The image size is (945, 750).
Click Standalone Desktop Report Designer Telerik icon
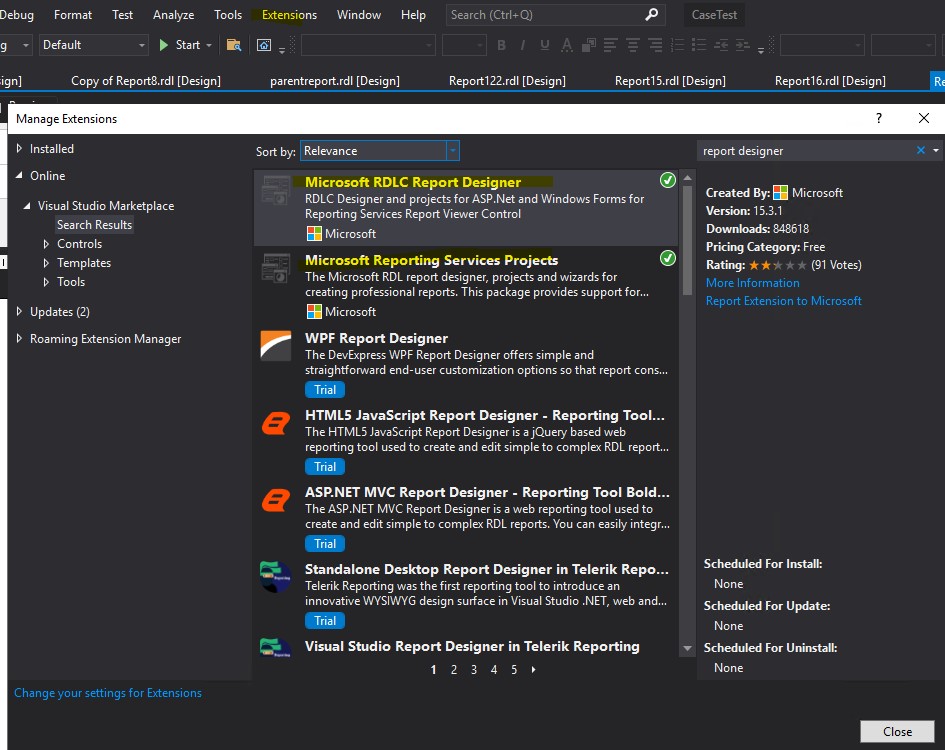point(276,576)
